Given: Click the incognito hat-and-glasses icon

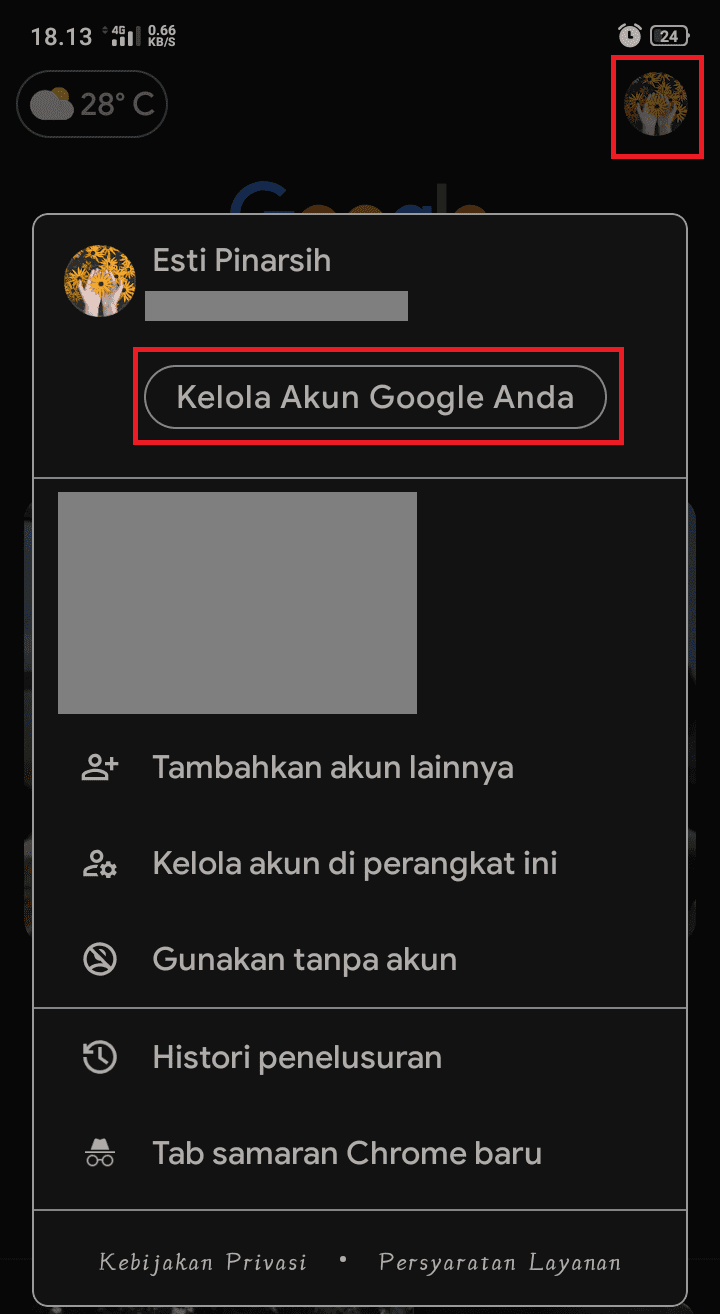Looking at the screenshot, I should (x=99, y=1153).
